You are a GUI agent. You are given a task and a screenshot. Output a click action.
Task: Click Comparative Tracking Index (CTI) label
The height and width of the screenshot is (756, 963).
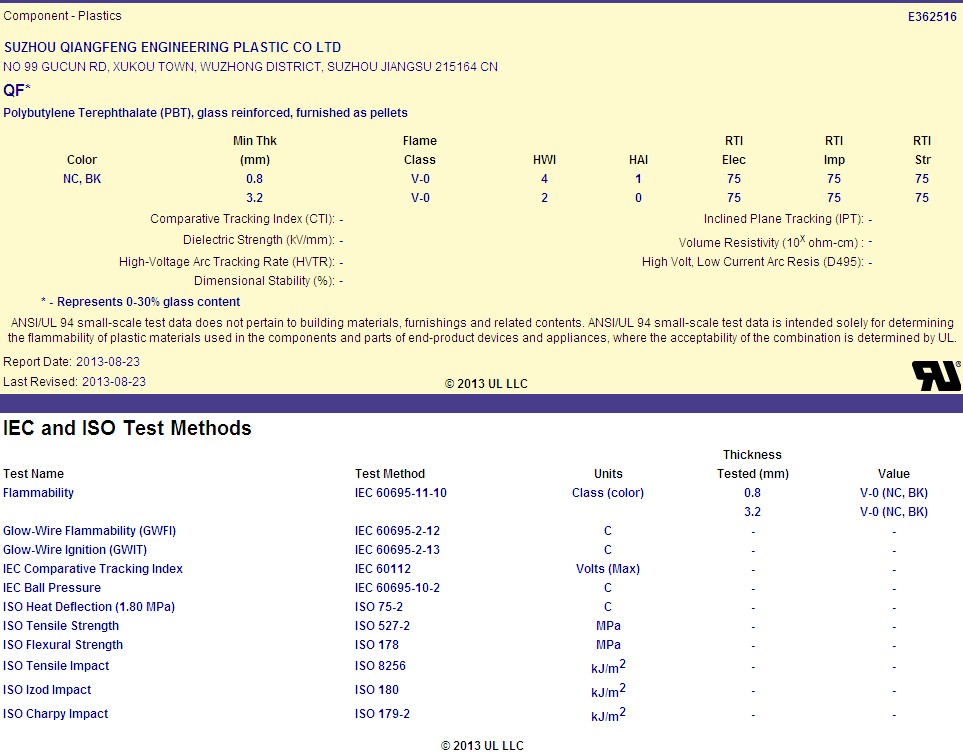click(x=243, y=219)
